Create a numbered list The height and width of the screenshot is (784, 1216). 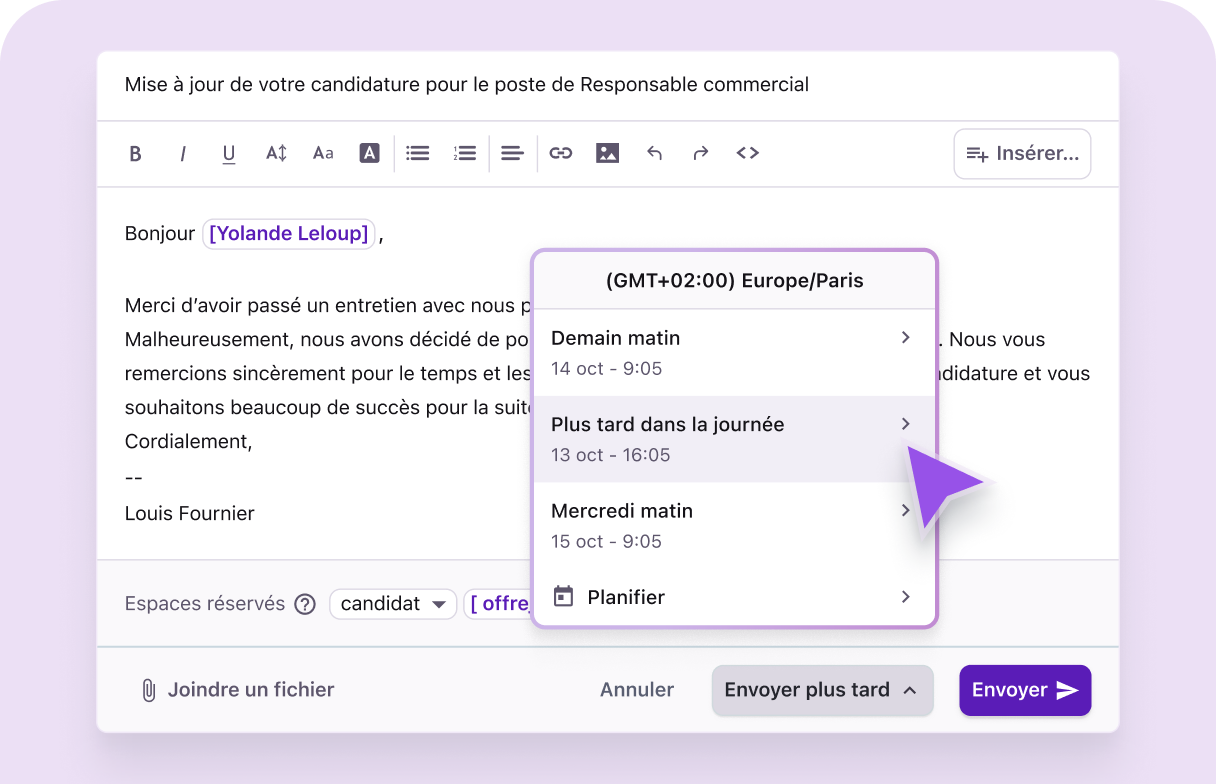[x=464, y=153]
